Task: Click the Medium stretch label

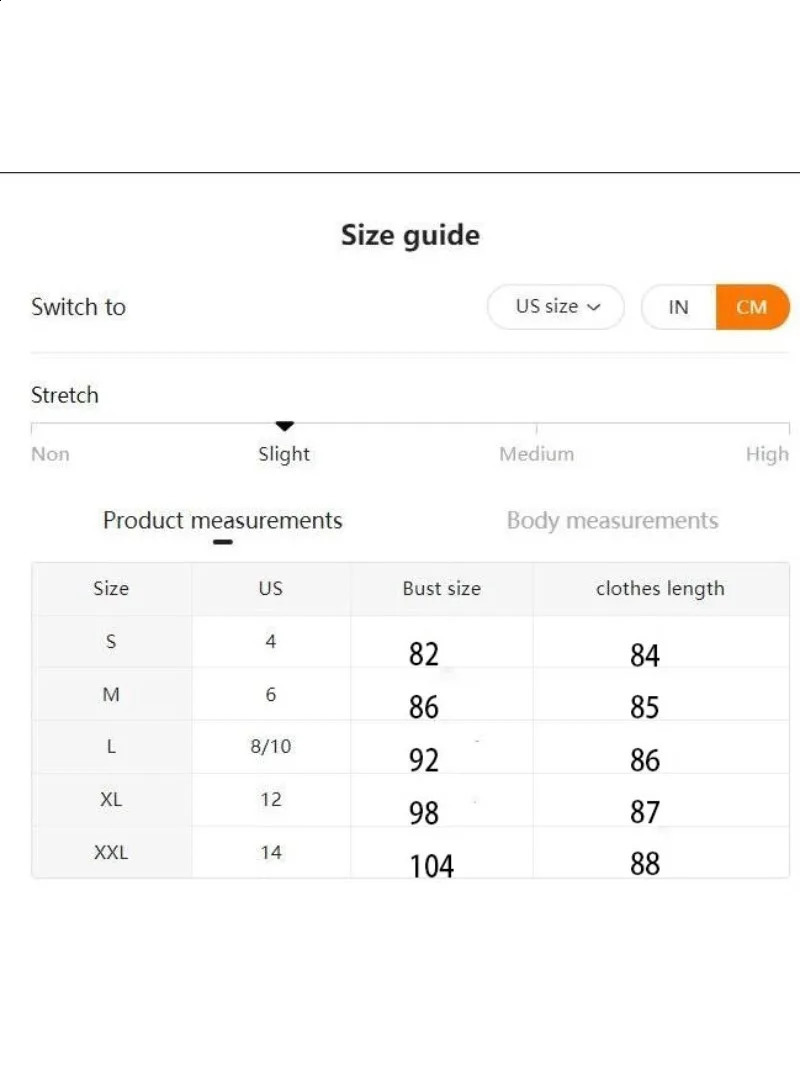Action: point(537,454)
